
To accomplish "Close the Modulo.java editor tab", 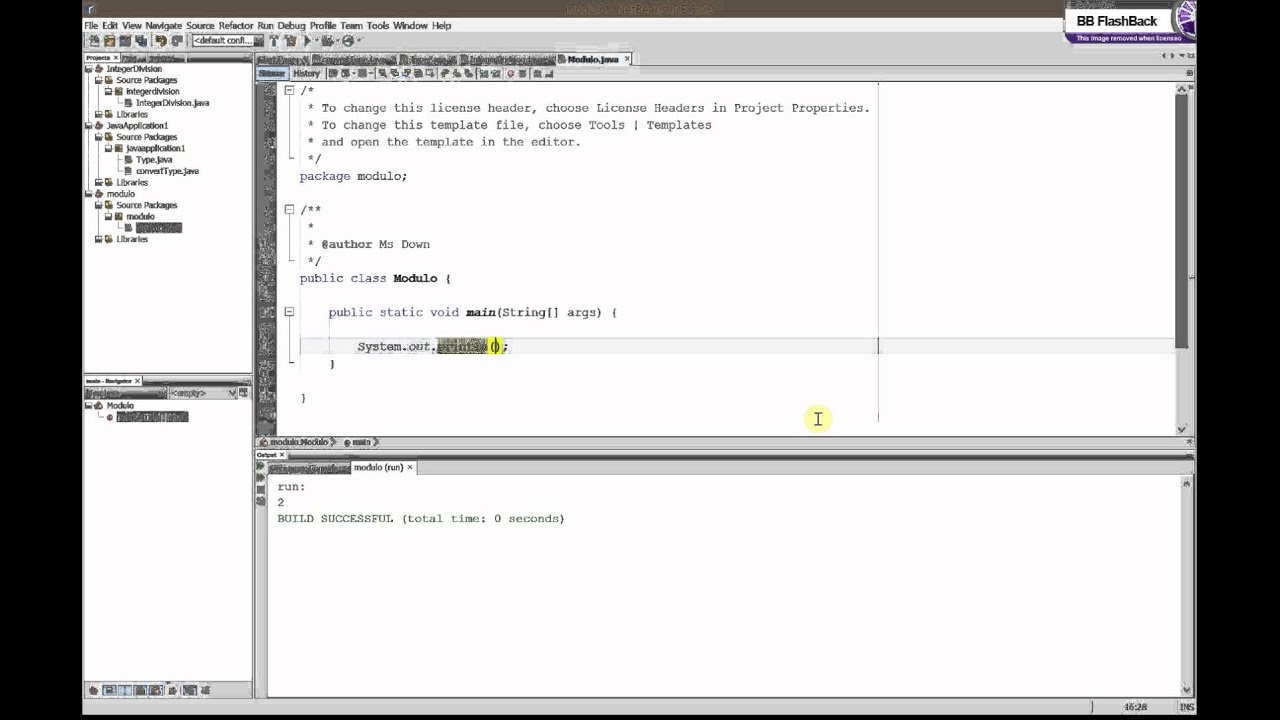I will coord(627,59).
